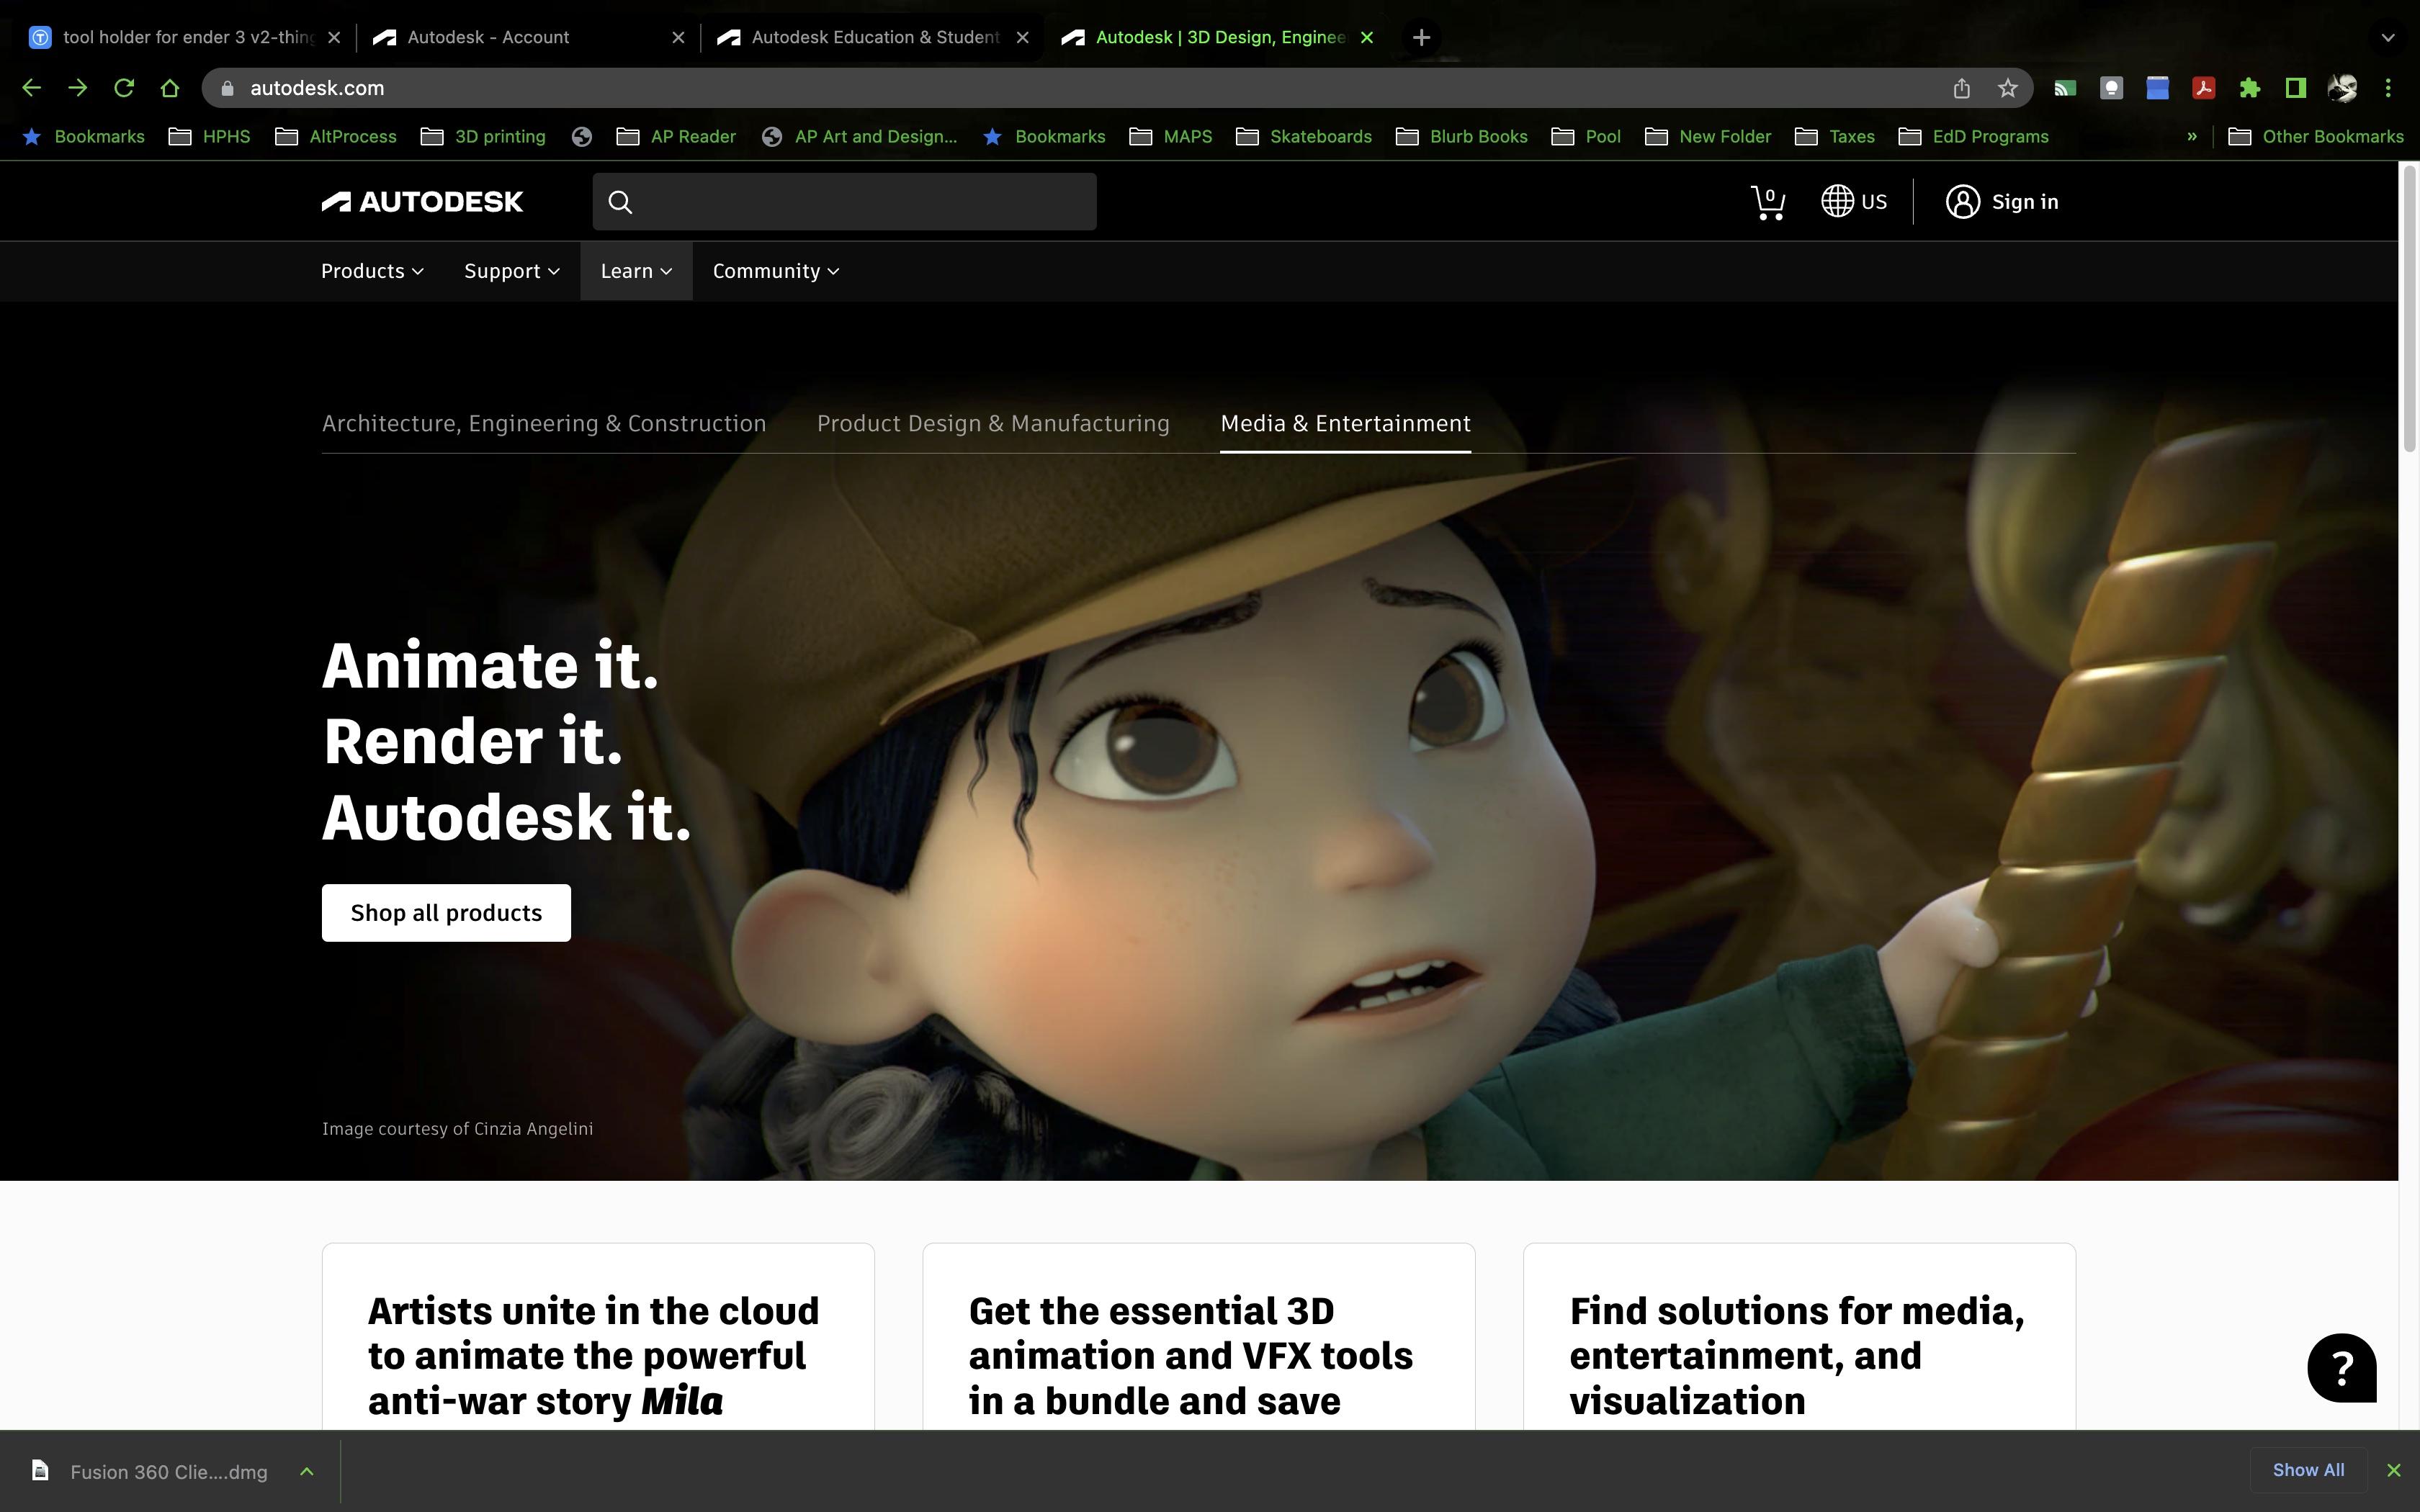The height and width of the screenshot is (1512, 2420).
Task: Click the Cast extension icon in toolbar
Action: click(2065, 88)
